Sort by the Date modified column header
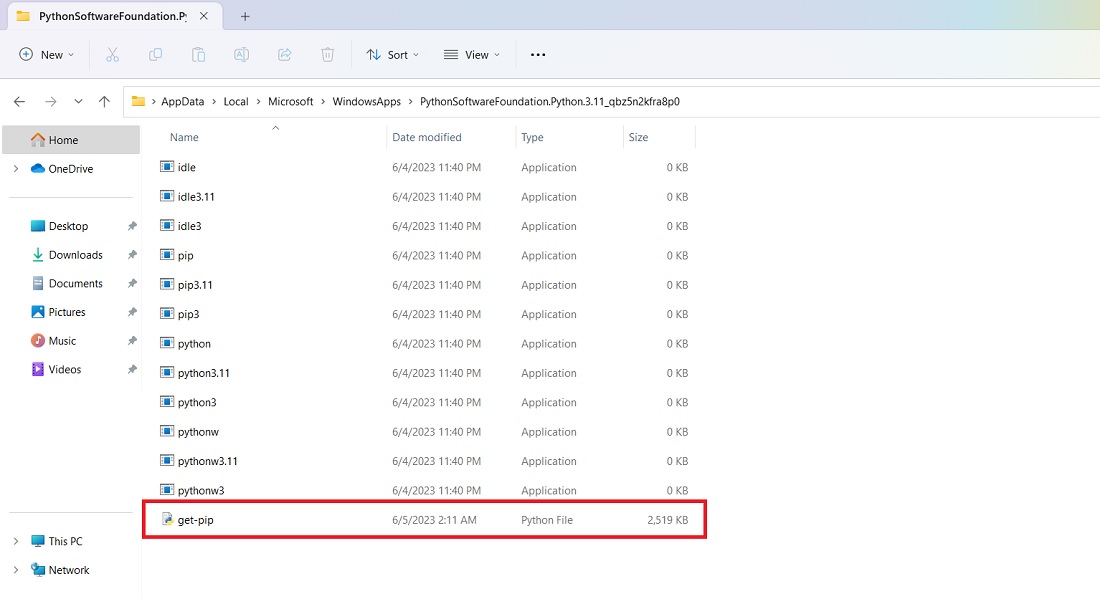 [427, 137]
